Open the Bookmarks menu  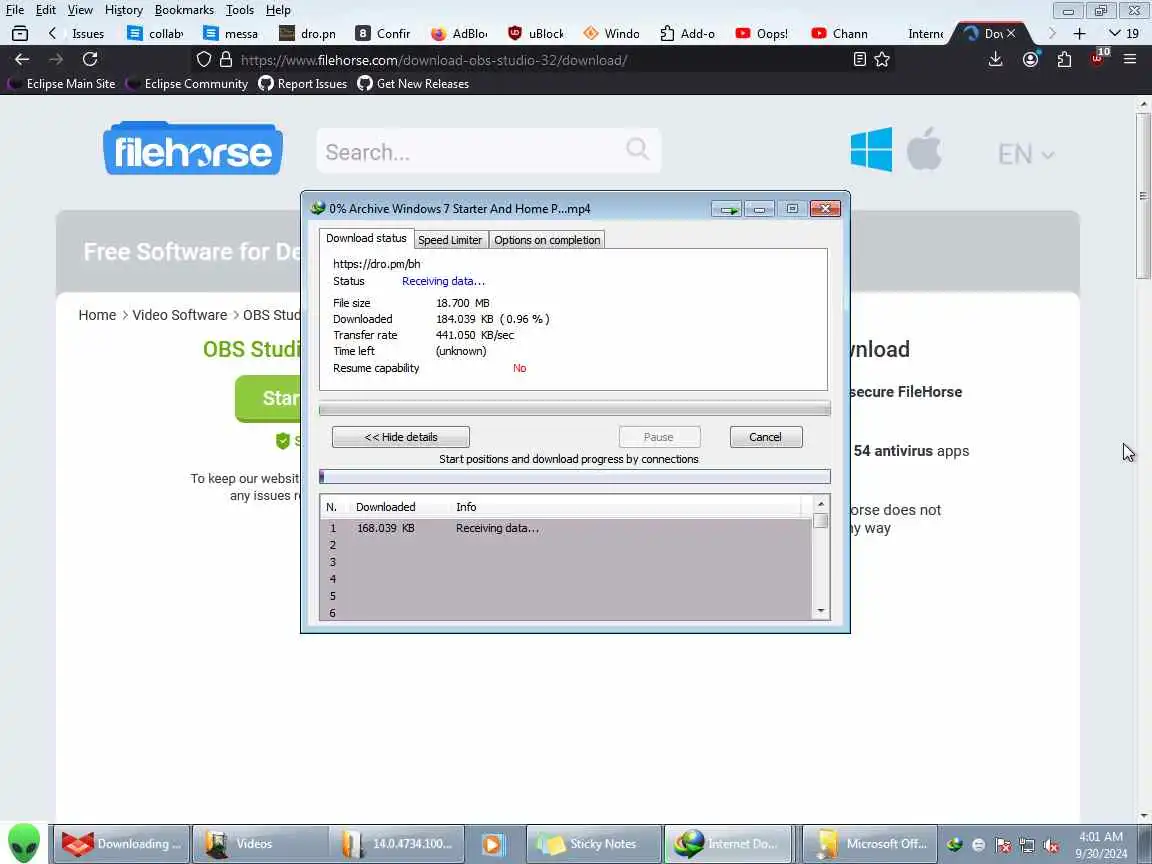(184, 10)
